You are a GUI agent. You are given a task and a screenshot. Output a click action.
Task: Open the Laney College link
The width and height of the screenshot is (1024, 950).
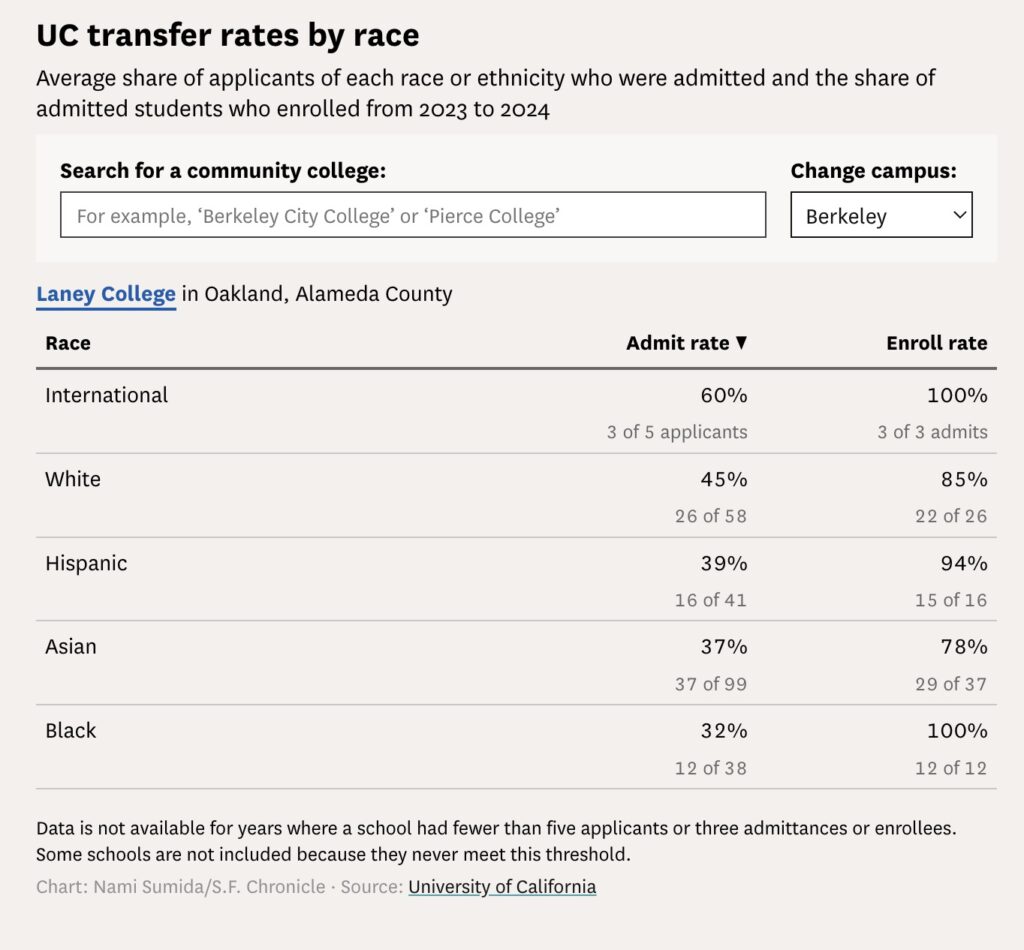pos(106,294)
